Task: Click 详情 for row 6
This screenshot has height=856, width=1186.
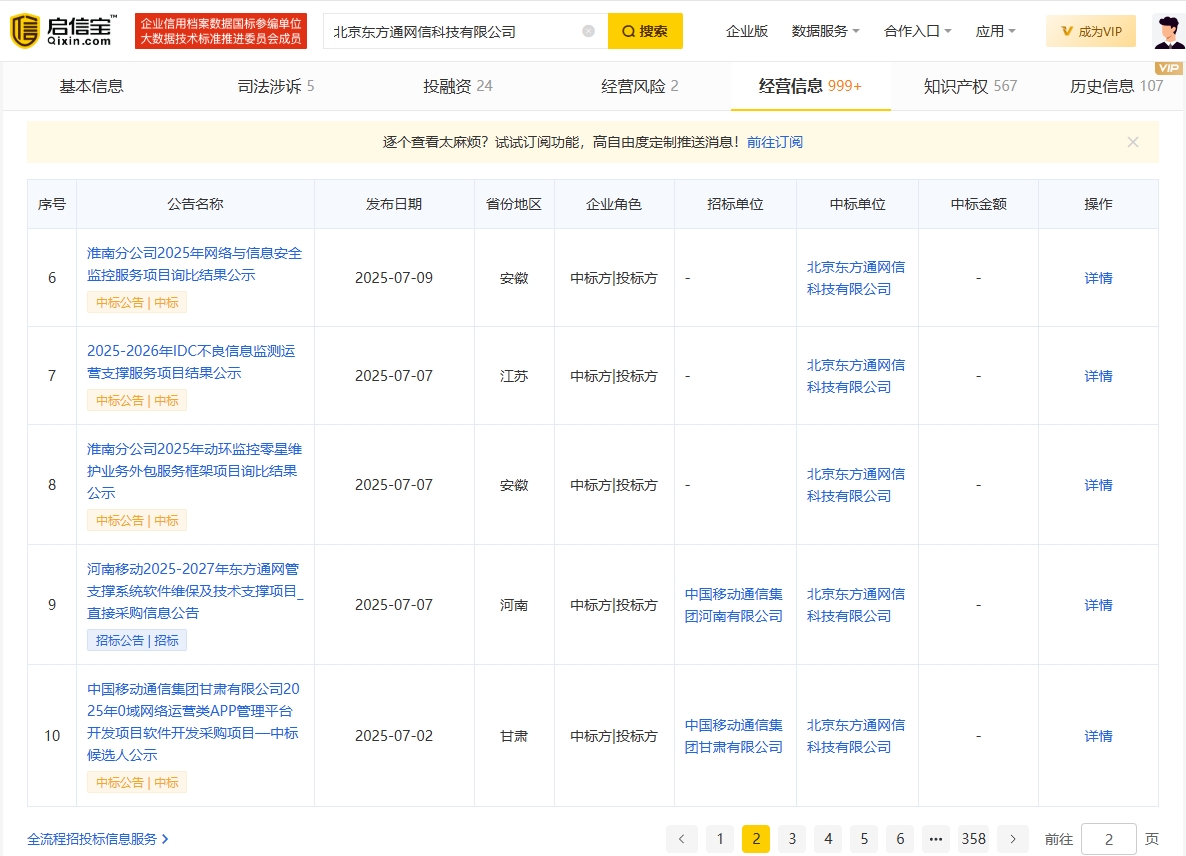Action: coord(1098,278)
